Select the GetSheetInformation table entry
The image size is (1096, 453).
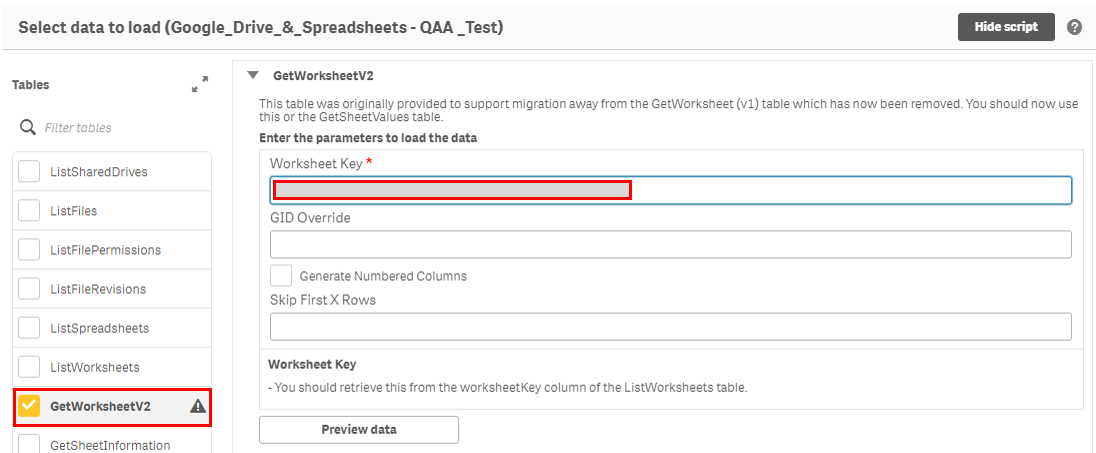112,442
